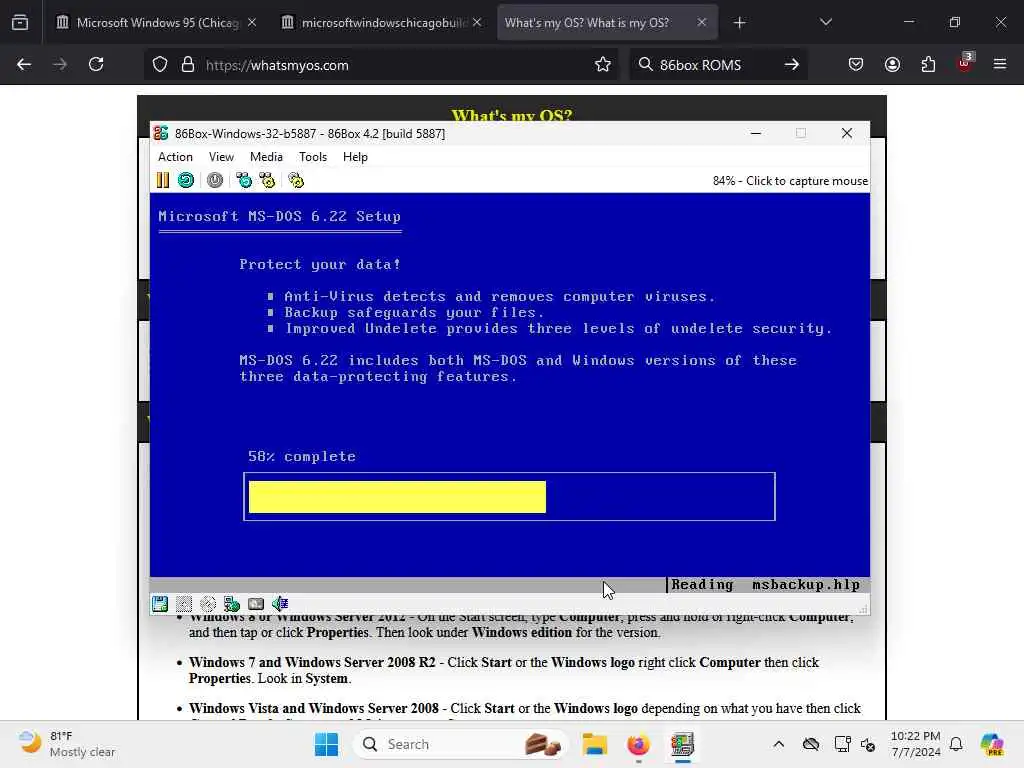Click the 86Box title bar app icon
1024x768 pixels.
[161, 133]
